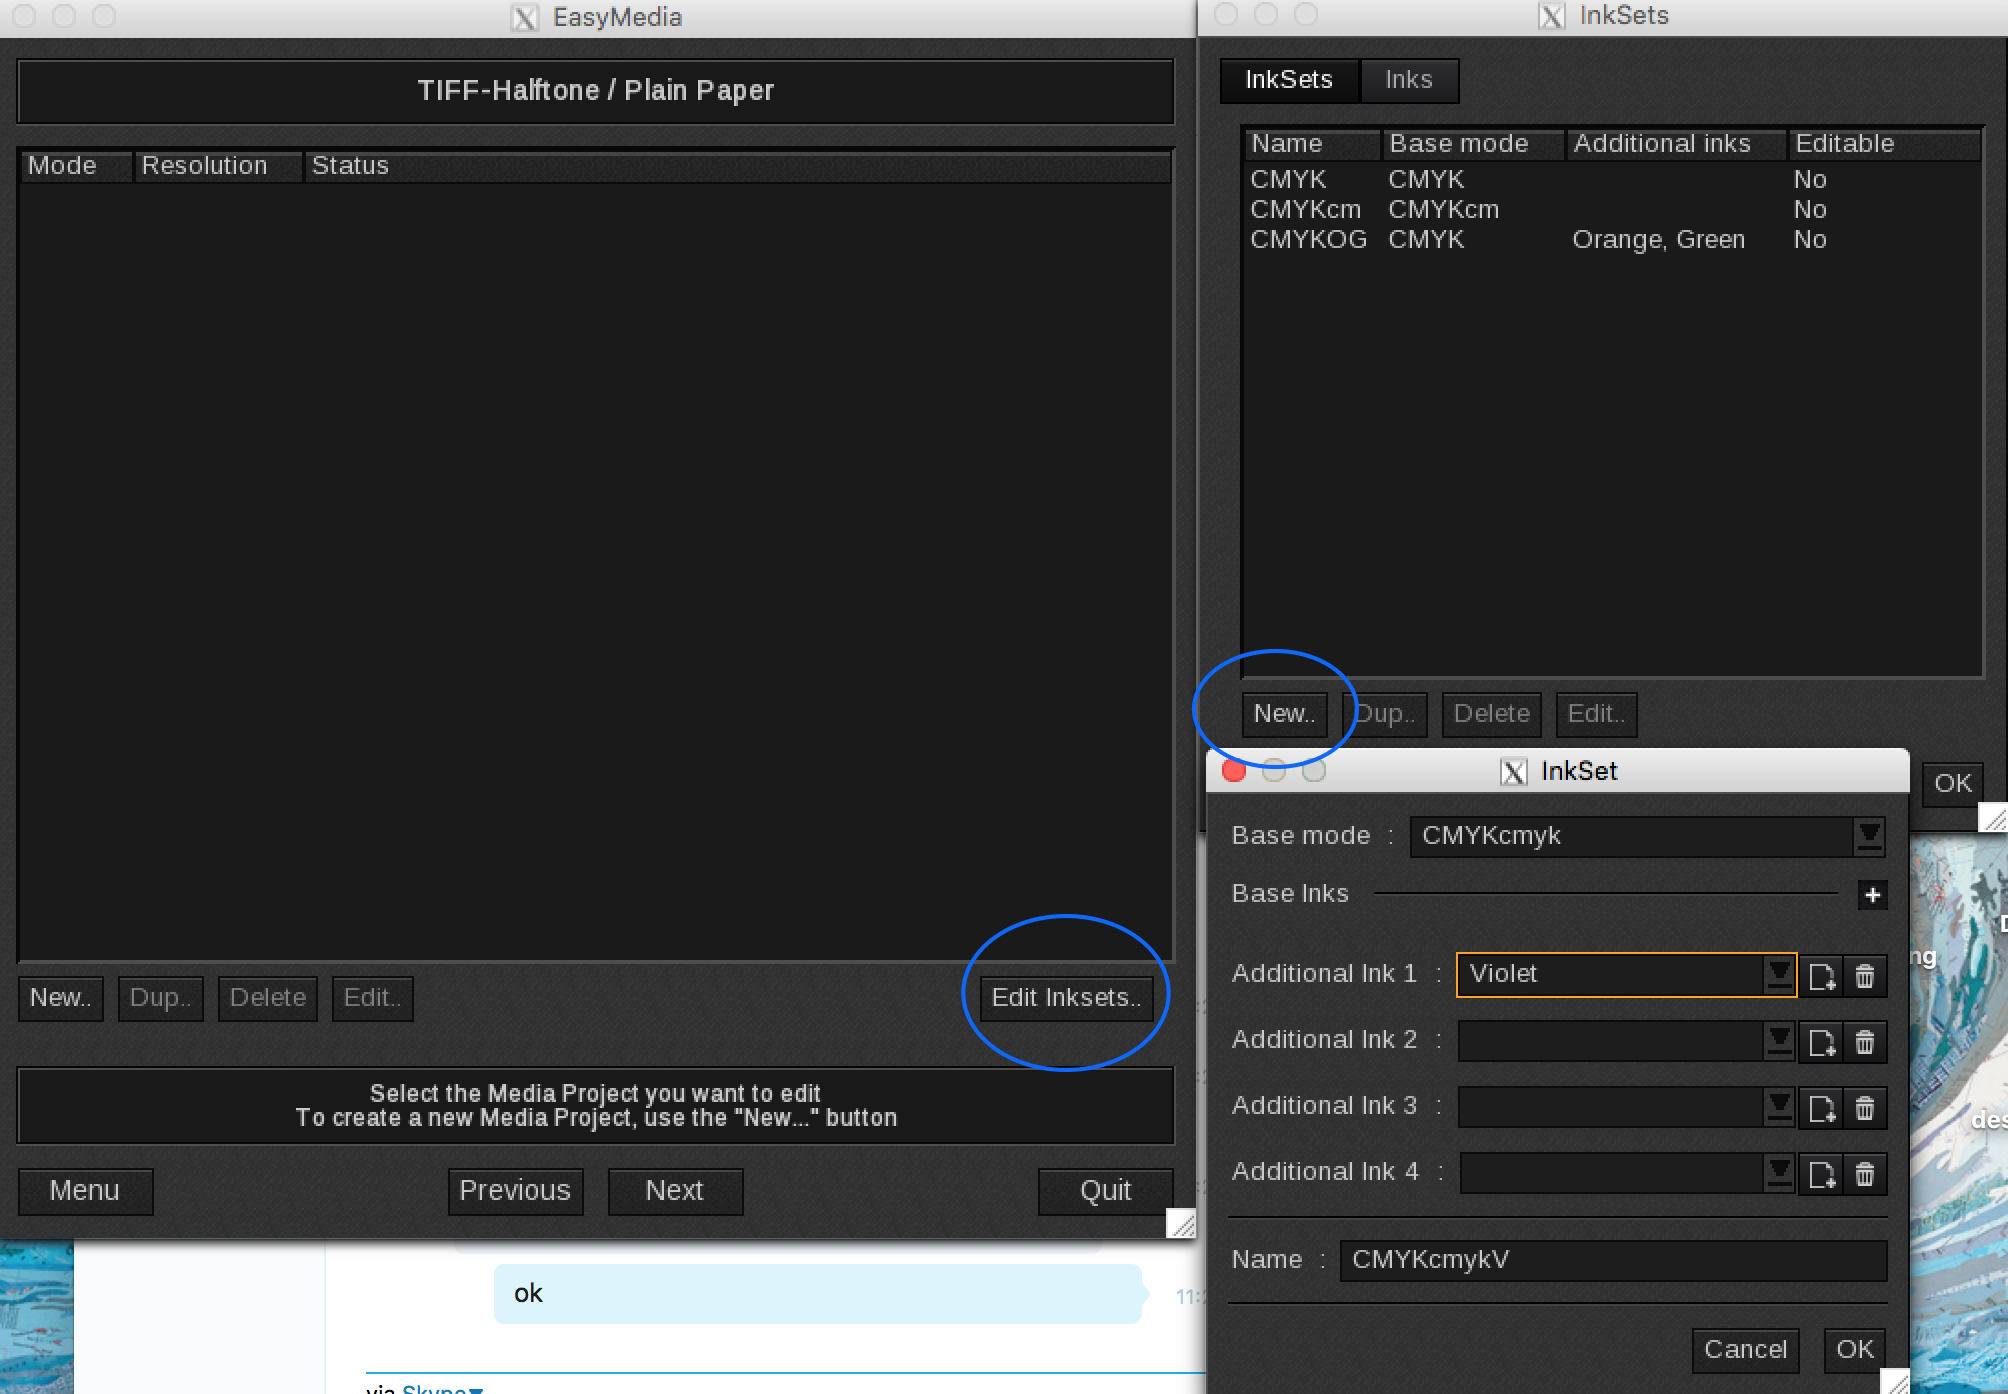Open the Base mode CMYKcmyk dropdown
Viewport: 2008px width, 1394px height.
(x=1868, y=836)
